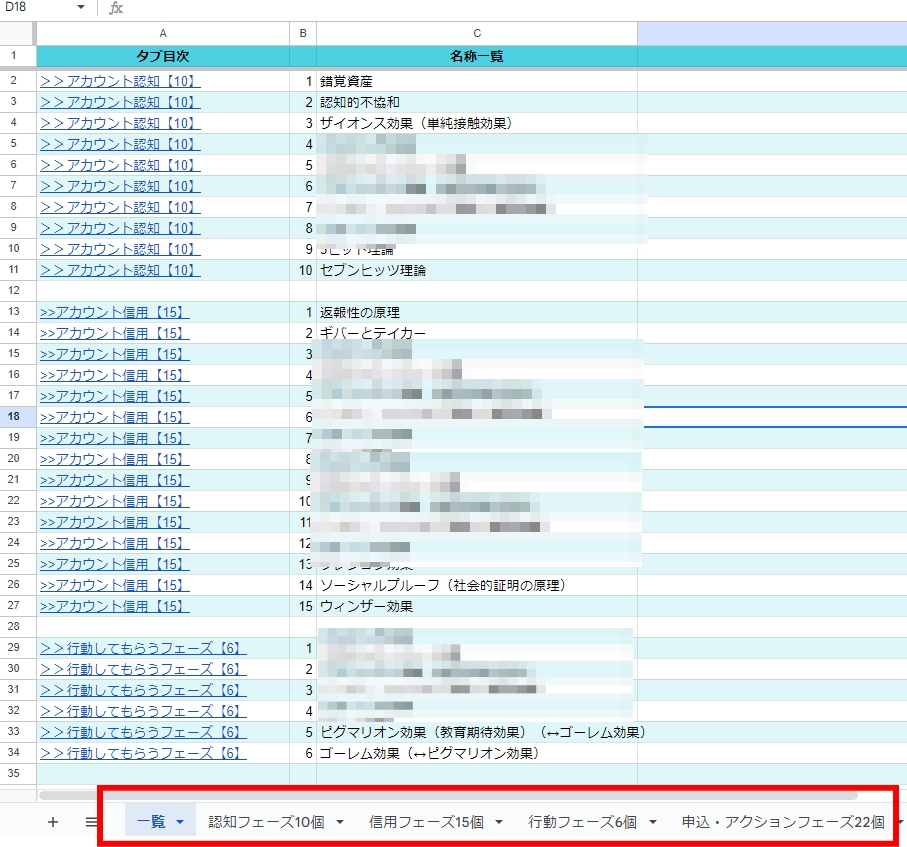
Task: Open the all sheets list icon
Action: pos(91,822)
